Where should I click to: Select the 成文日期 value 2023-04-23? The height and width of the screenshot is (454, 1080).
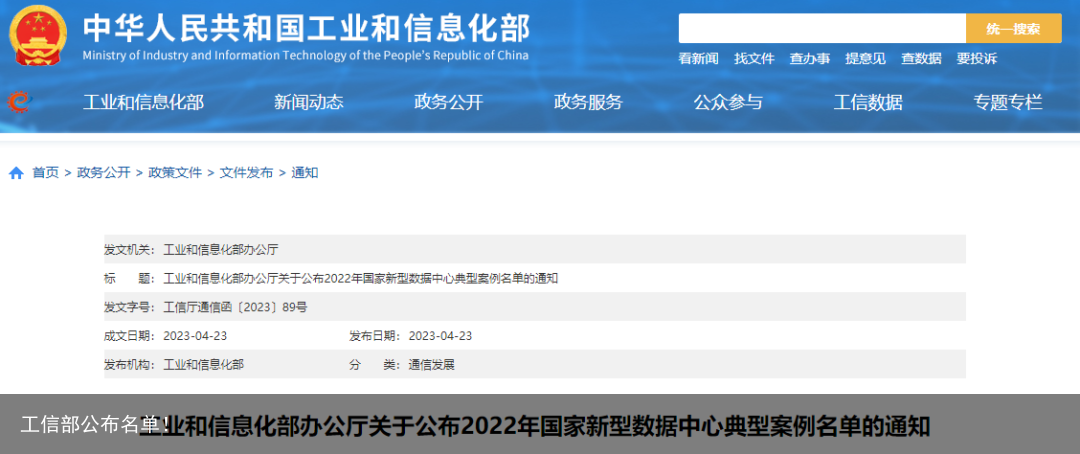pos(195,336)
